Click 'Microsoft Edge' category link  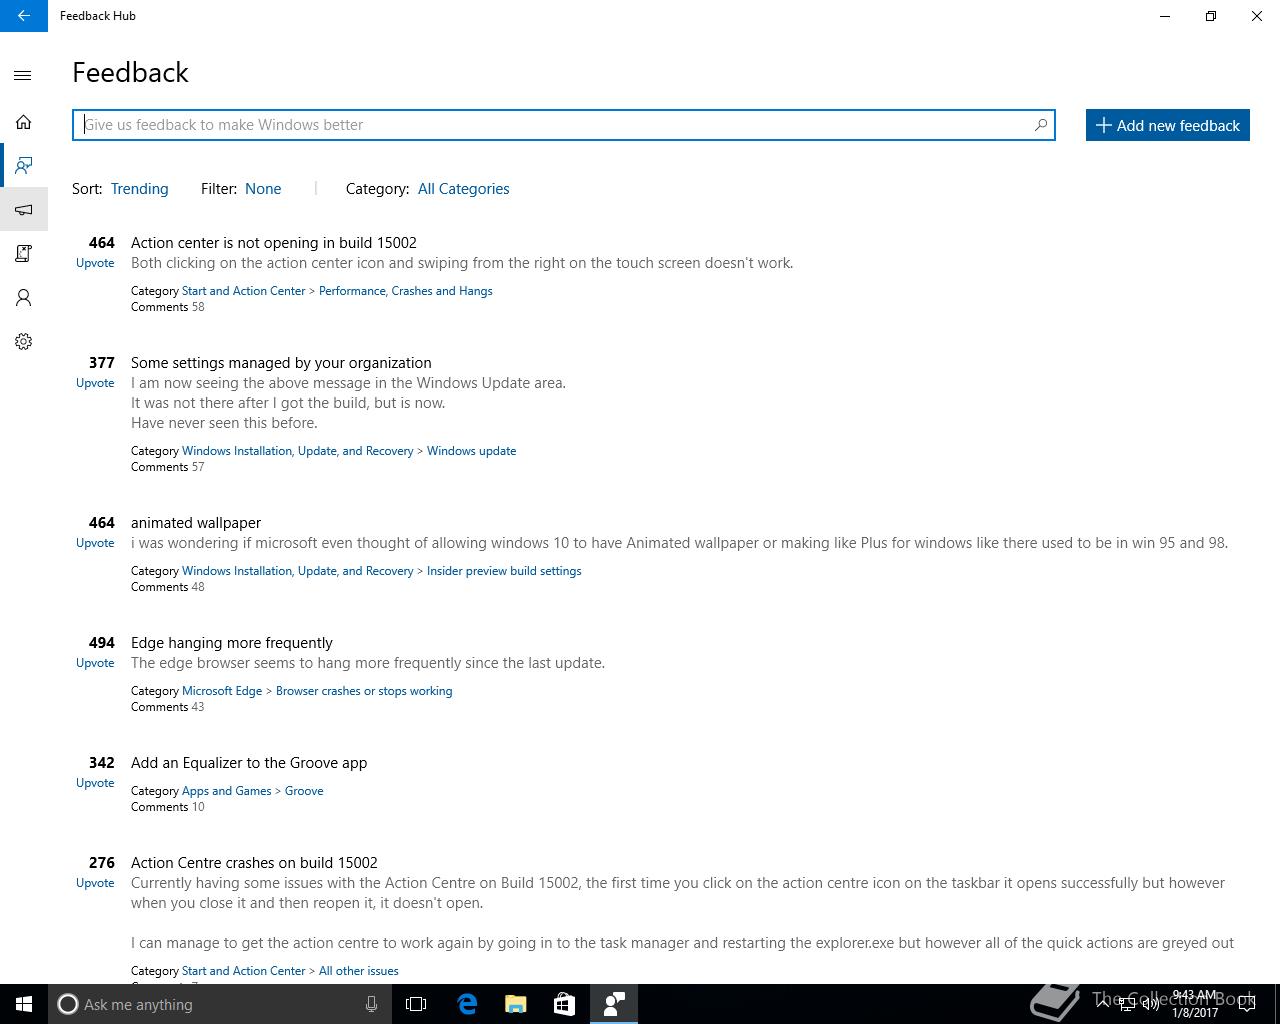click(222, 691)
